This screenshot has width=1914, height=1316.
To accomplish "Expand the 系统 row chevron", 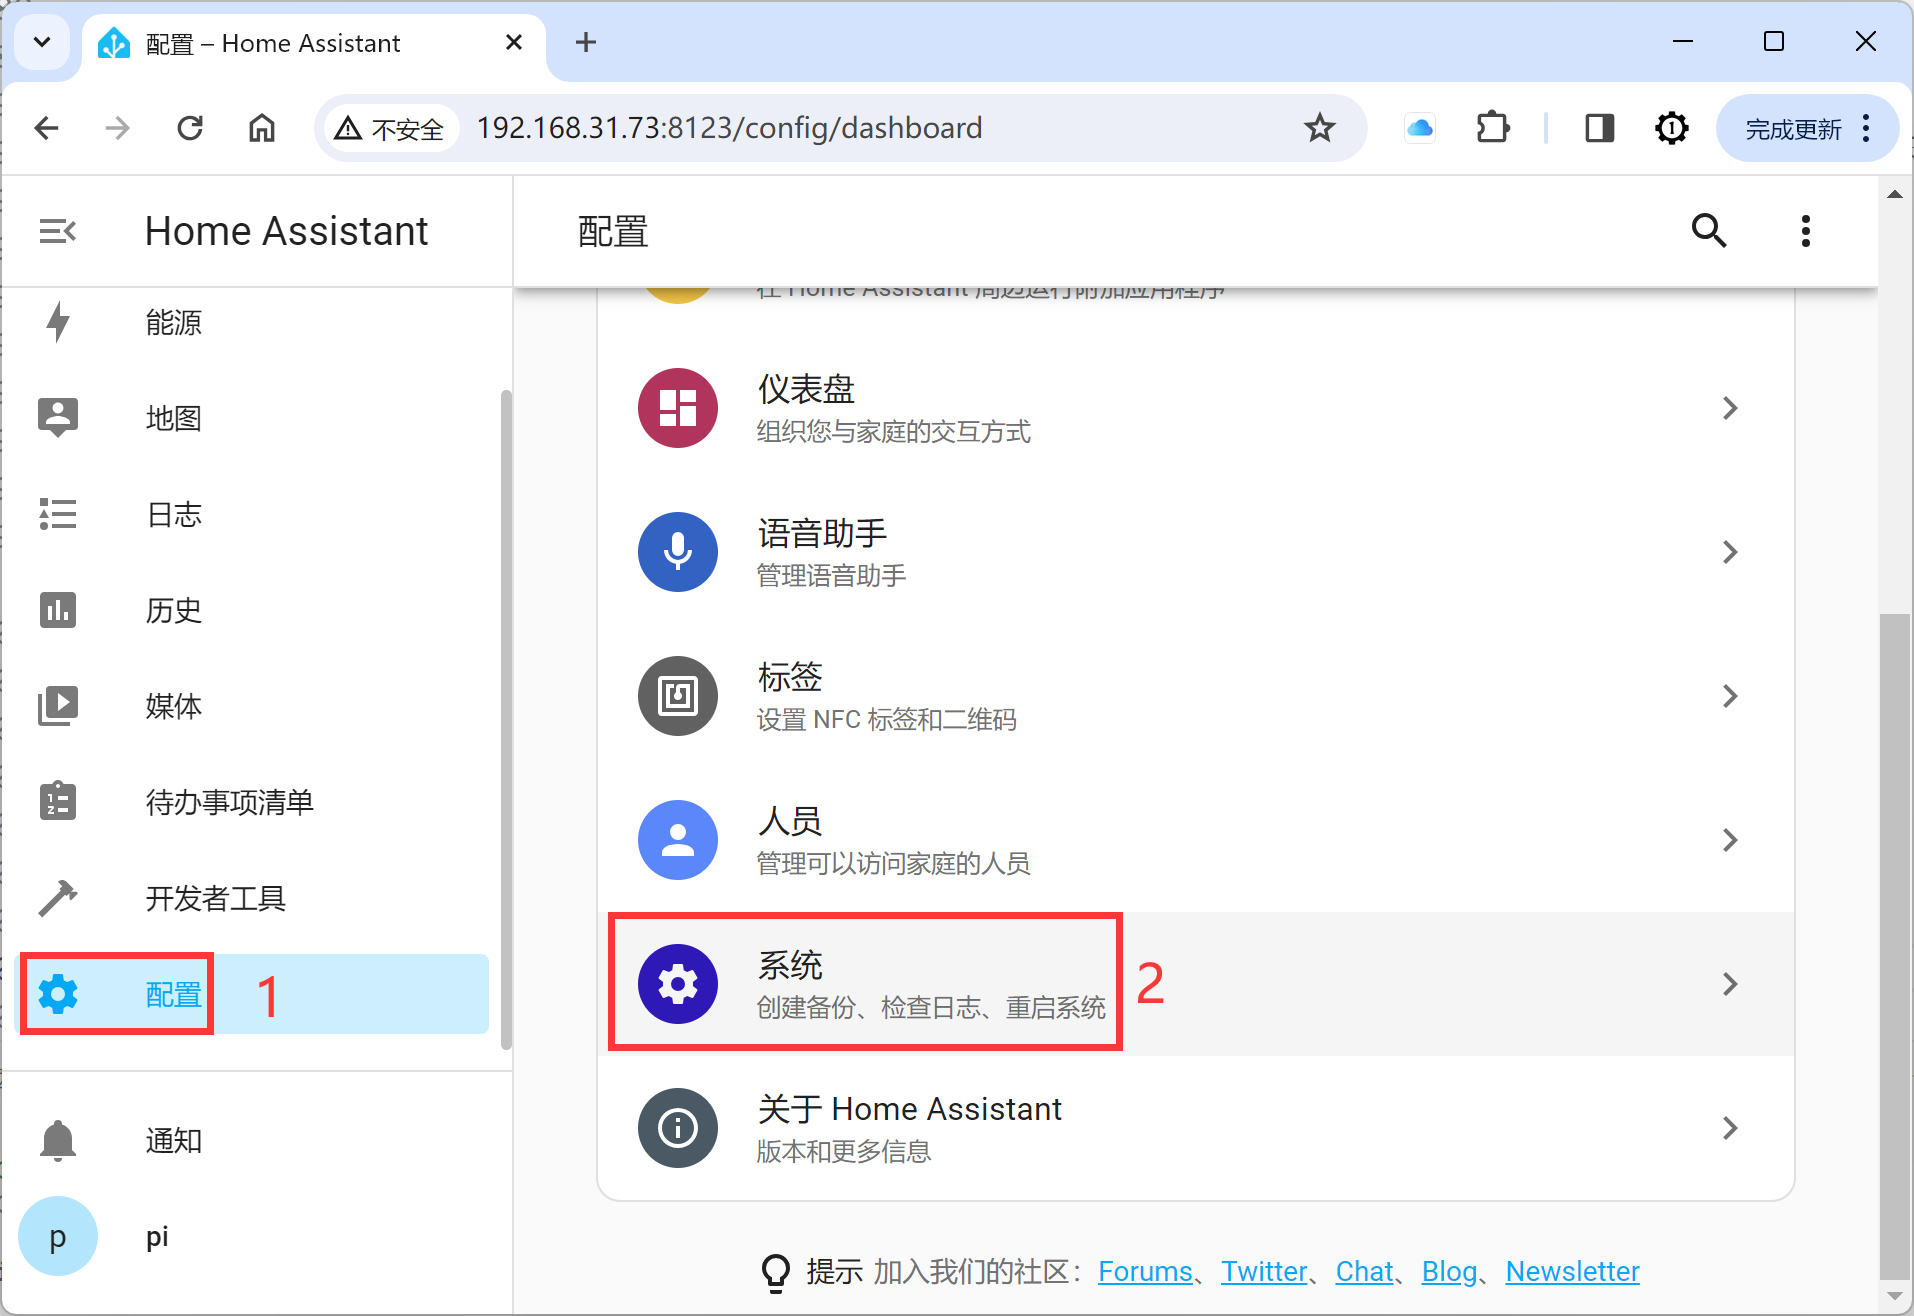I will point(1730,984).
